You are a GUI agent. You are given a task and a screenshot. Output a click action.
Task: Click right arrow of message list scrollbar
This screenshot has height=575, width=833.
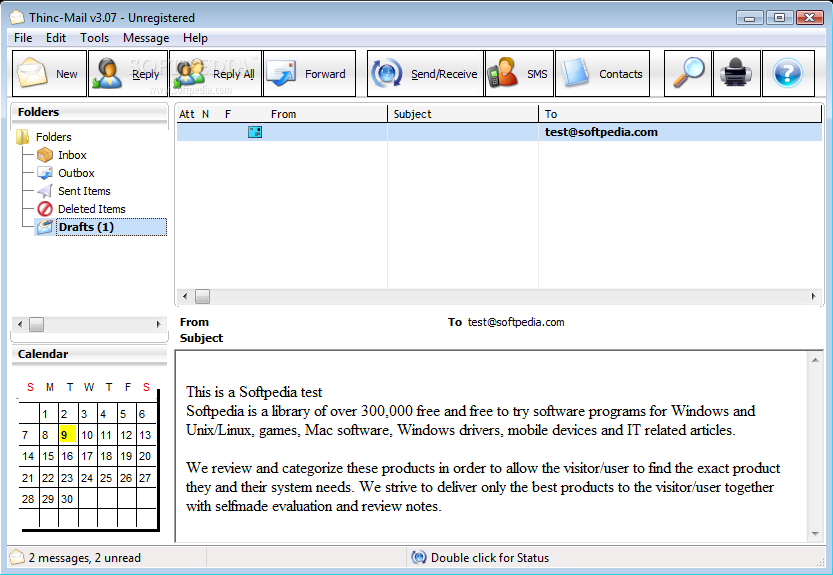(x=813, y=297)
